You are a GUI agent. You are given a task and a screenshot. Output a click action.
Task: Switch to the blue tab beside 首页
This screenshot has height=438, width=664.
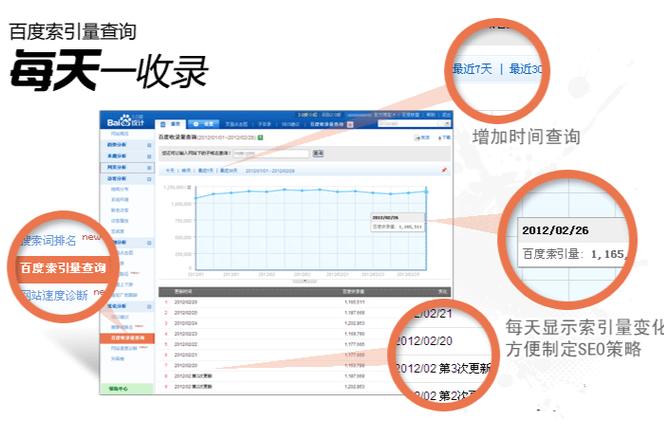click(x=203, y=124)
